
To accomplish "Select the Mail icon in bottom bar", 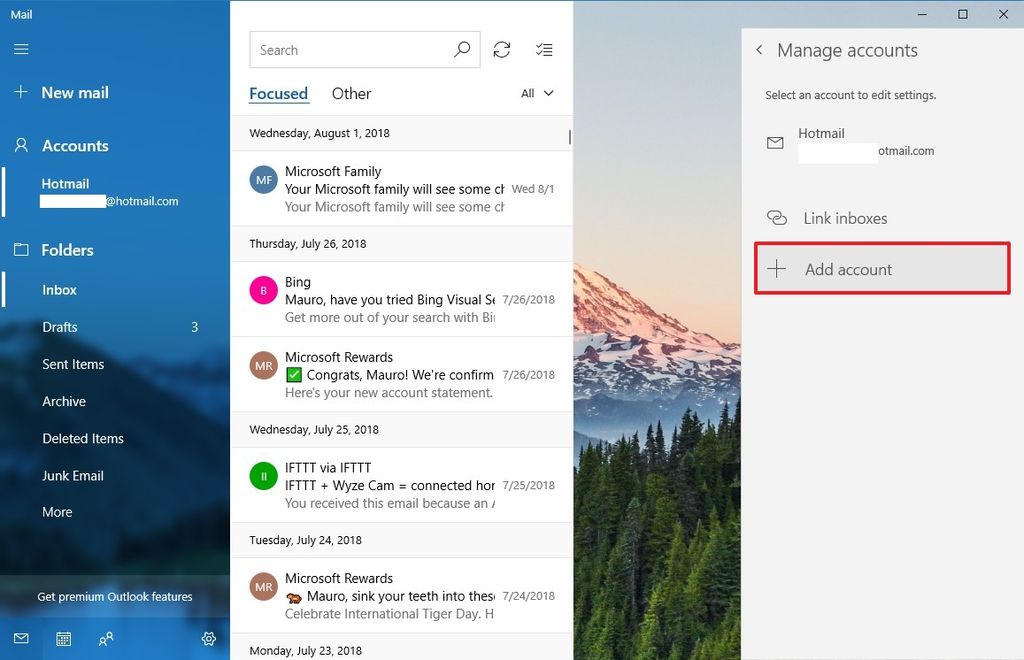I will (20, 639).
